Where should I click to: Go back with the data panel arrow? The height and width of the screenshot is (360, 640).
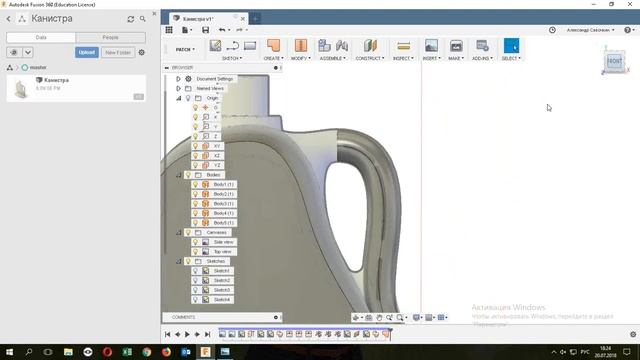[x=9, y=19]
